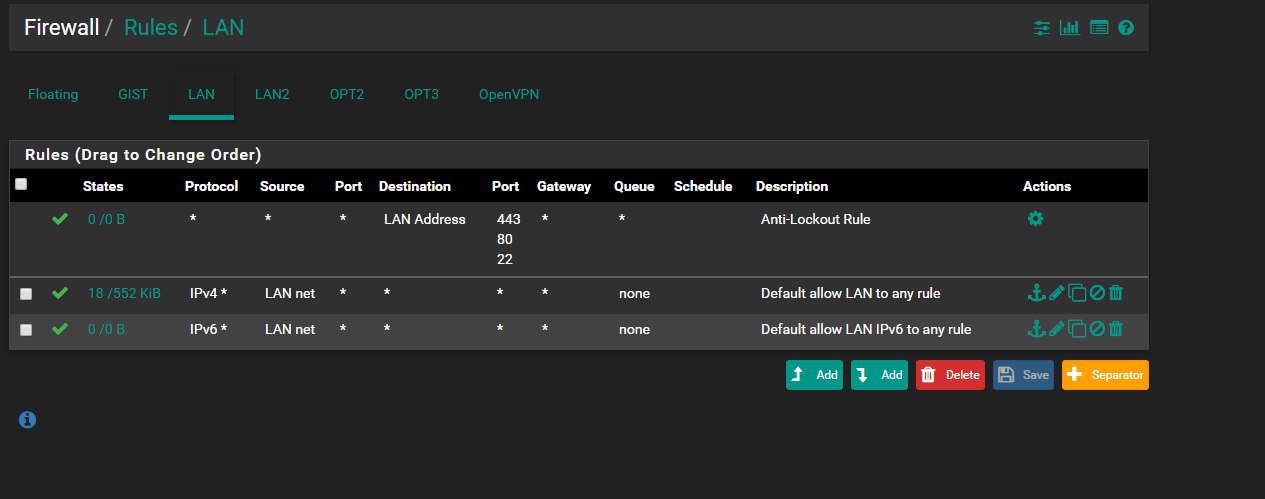The image size is (1265, 499).
Task: Delete the Default allow LAN IPv6 rule
Action: click(x=1116, y=328)
